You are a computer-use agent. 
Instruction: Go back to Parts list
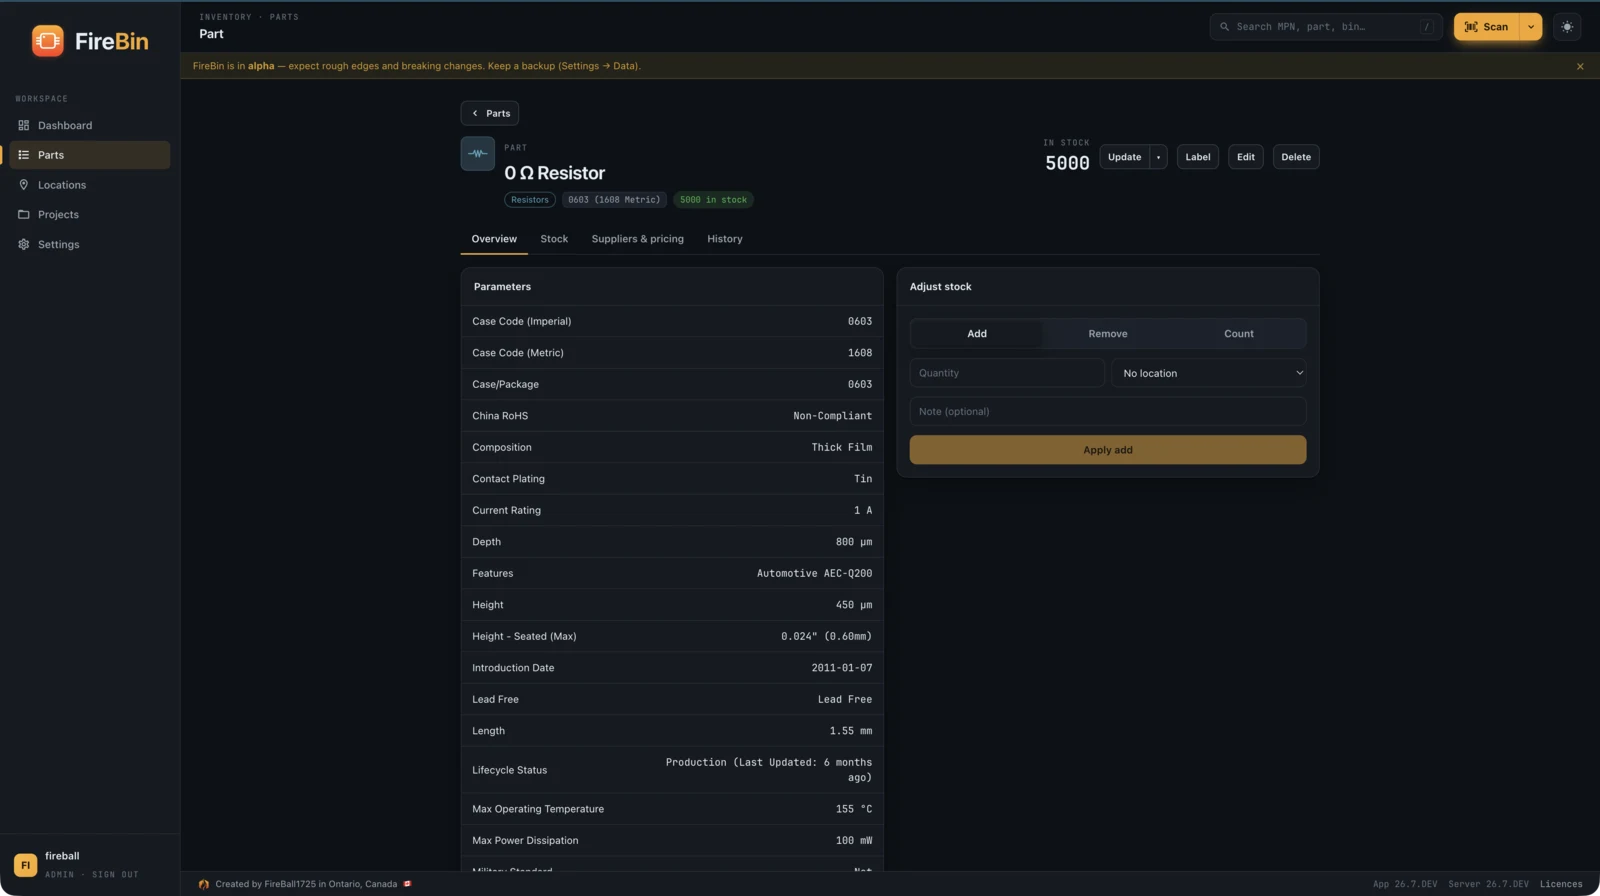tap(490, 113)
